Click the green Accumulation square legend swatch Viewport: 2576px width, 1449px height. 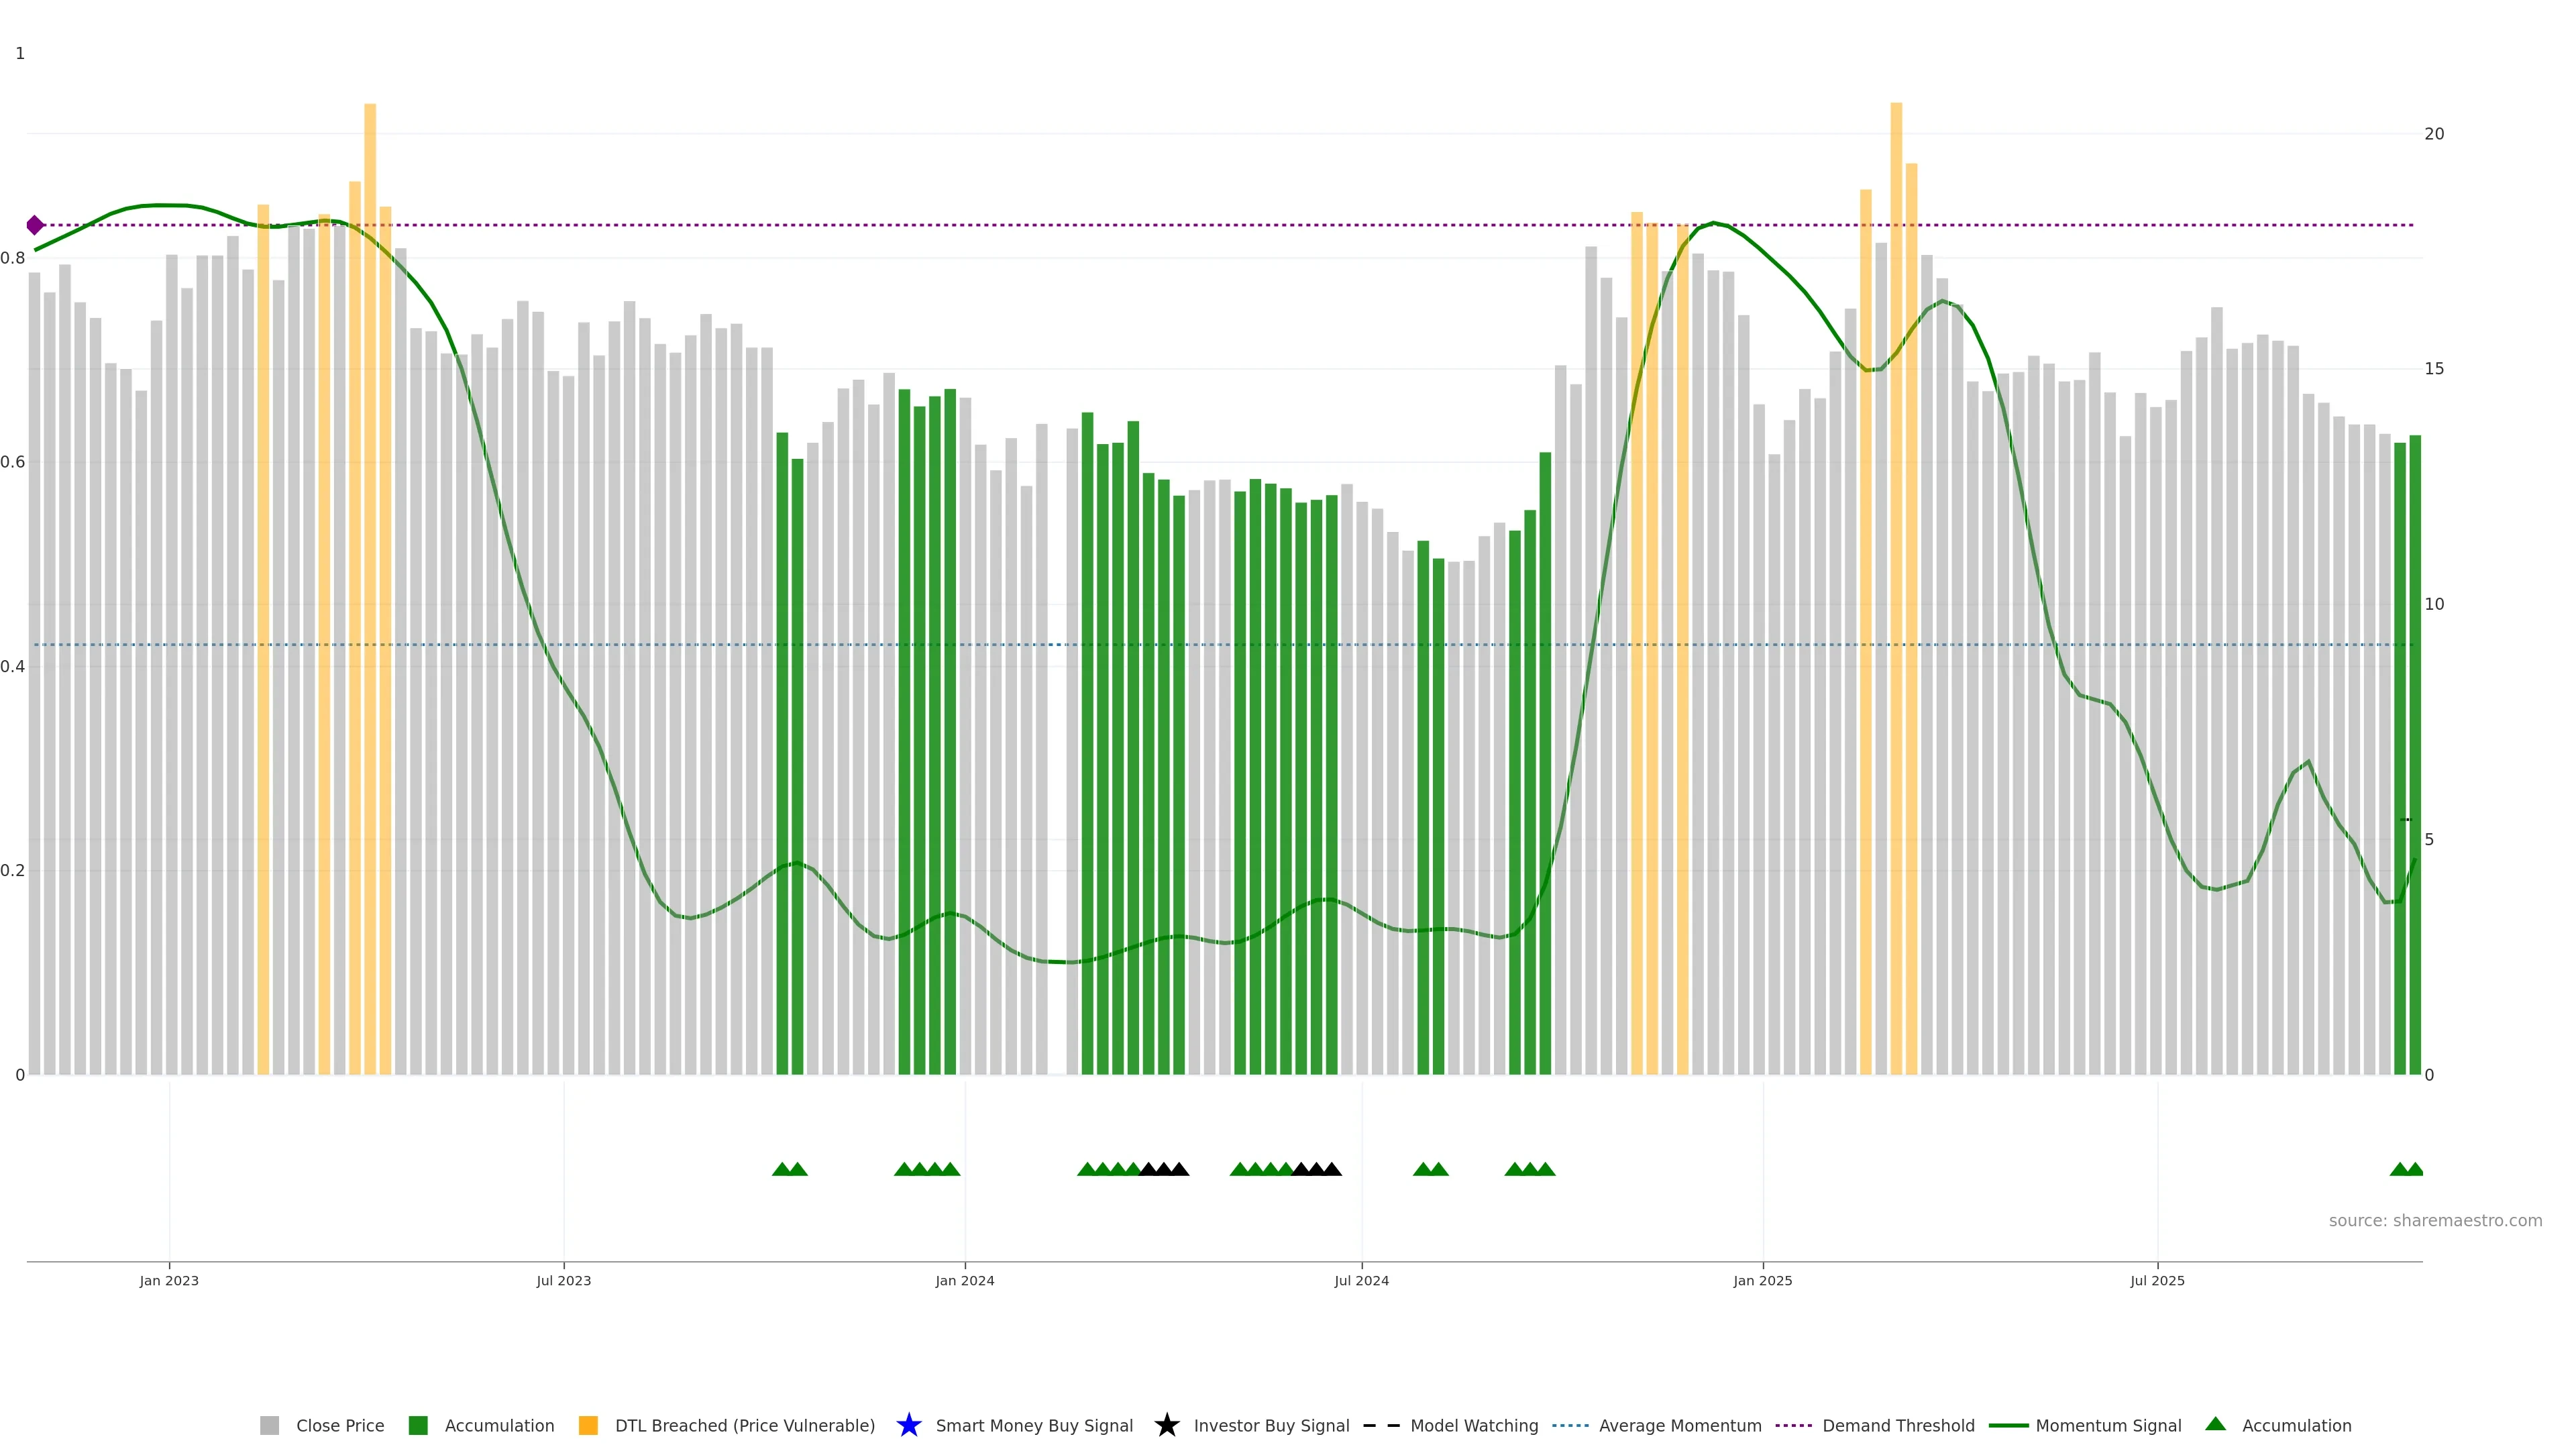[418, 1425]
